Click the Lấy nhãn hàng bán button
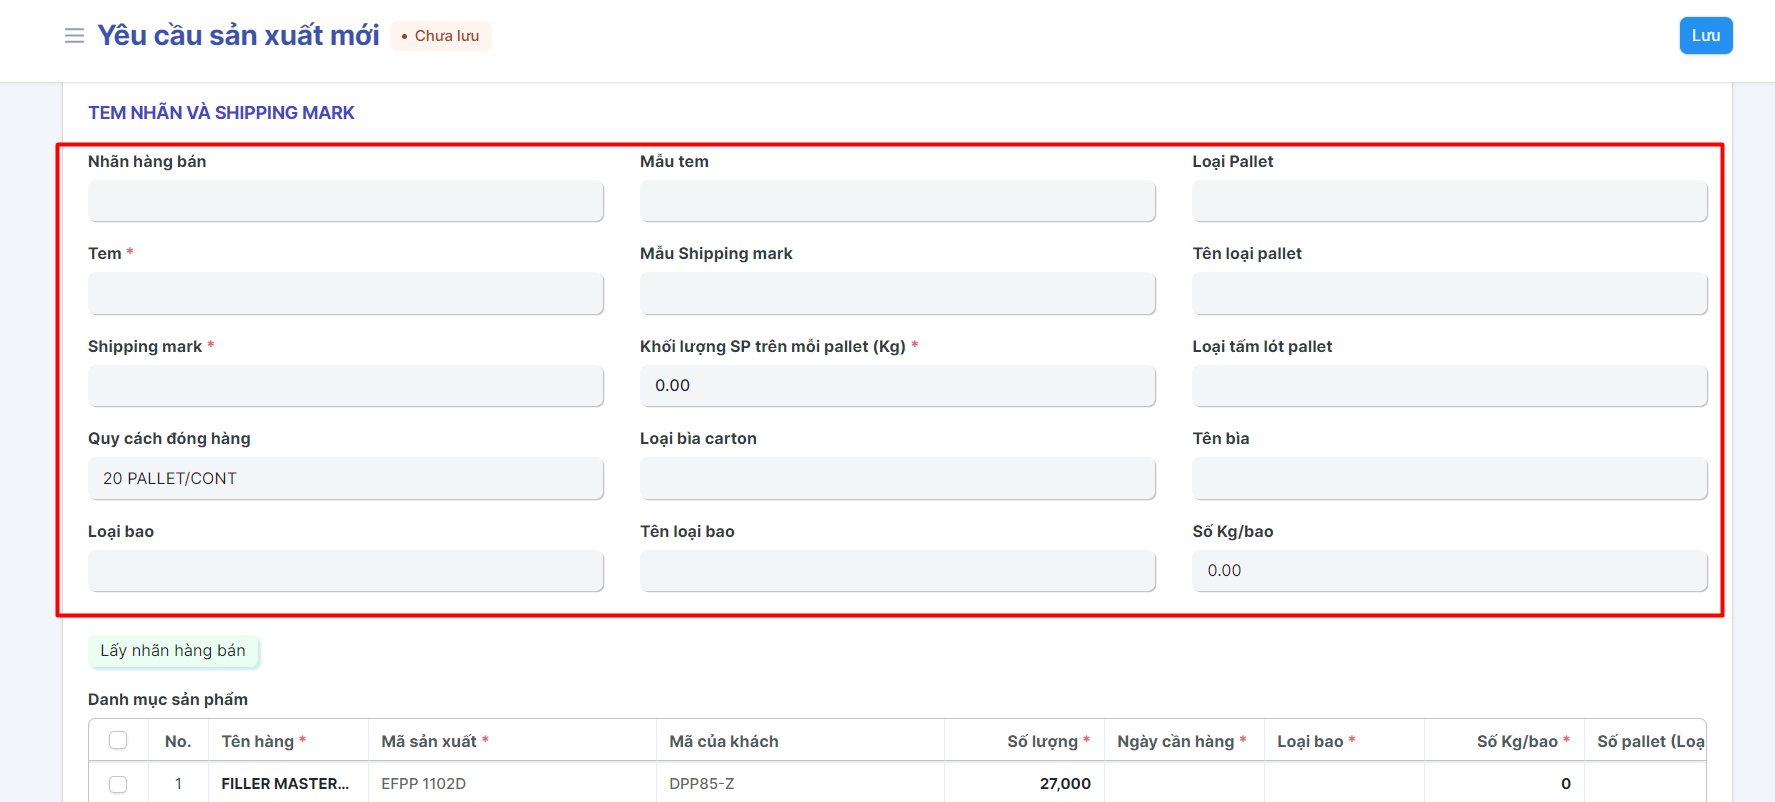 coord(173,651)
